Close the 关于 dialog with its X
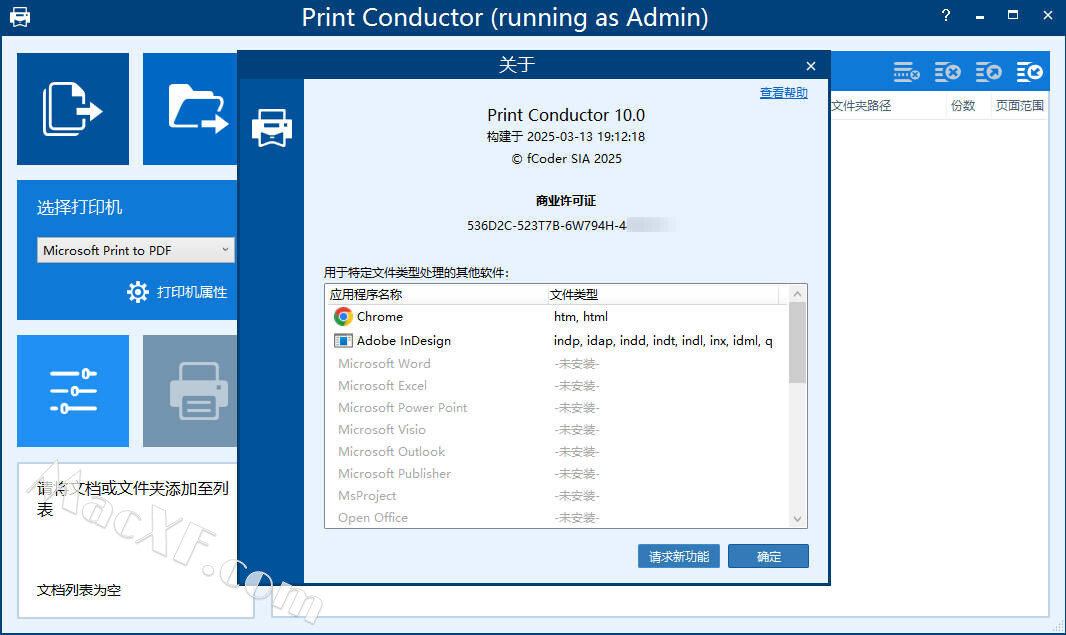Screen dimensions: 1066x635 coord(811,66)
